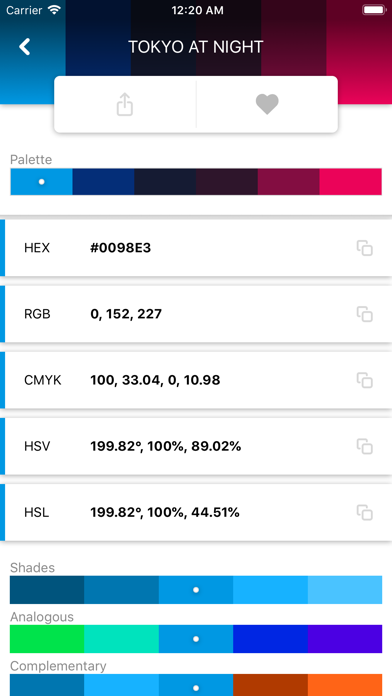Viewport: 392px width, 696px height.
Task: Choose the darkest blue shade swatch
Action: coord(47,590)
